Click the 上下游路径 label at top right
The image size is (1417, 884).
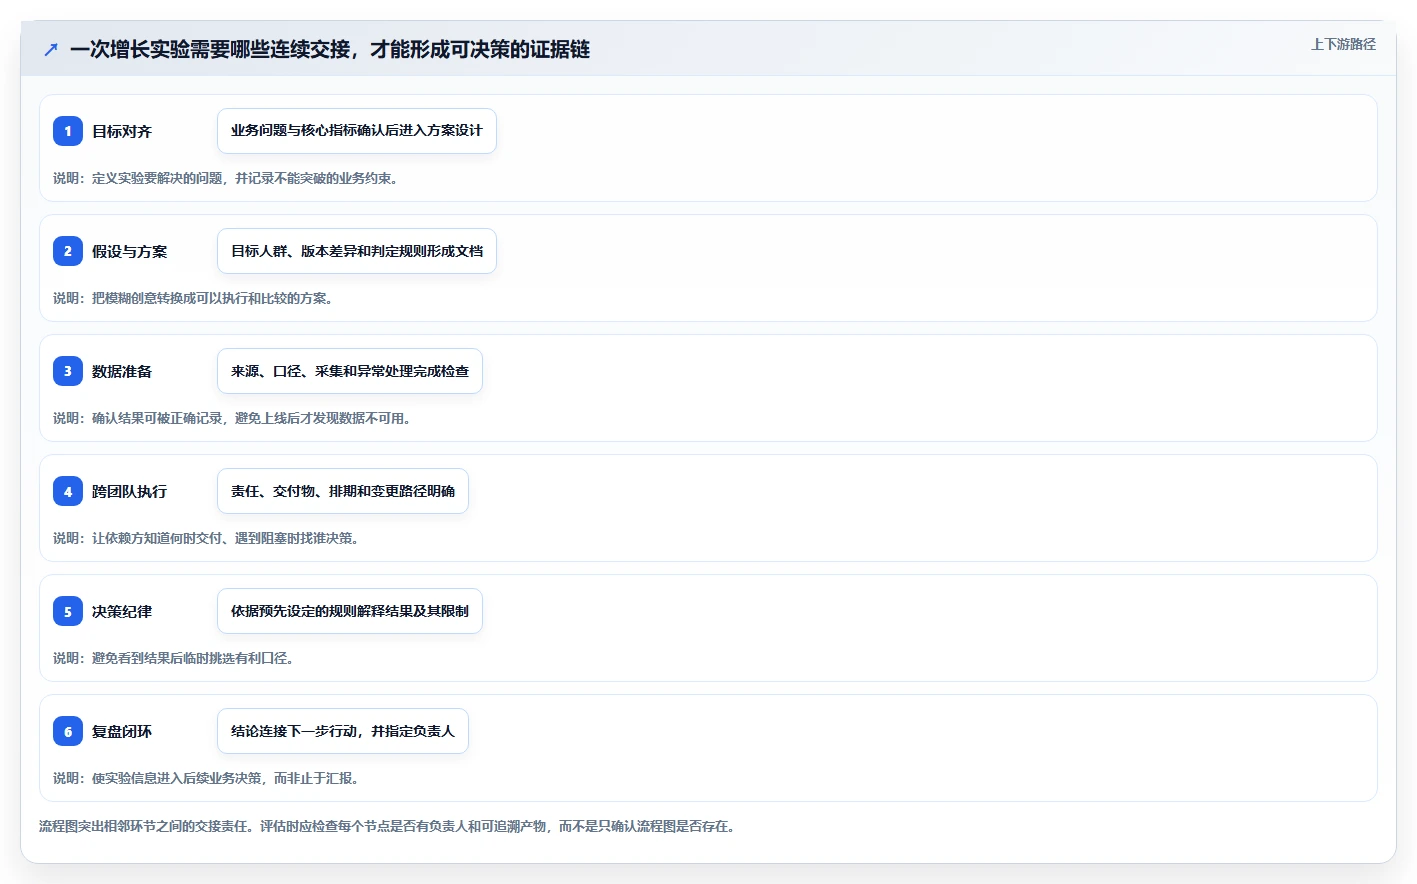[x=1343, y=44]
